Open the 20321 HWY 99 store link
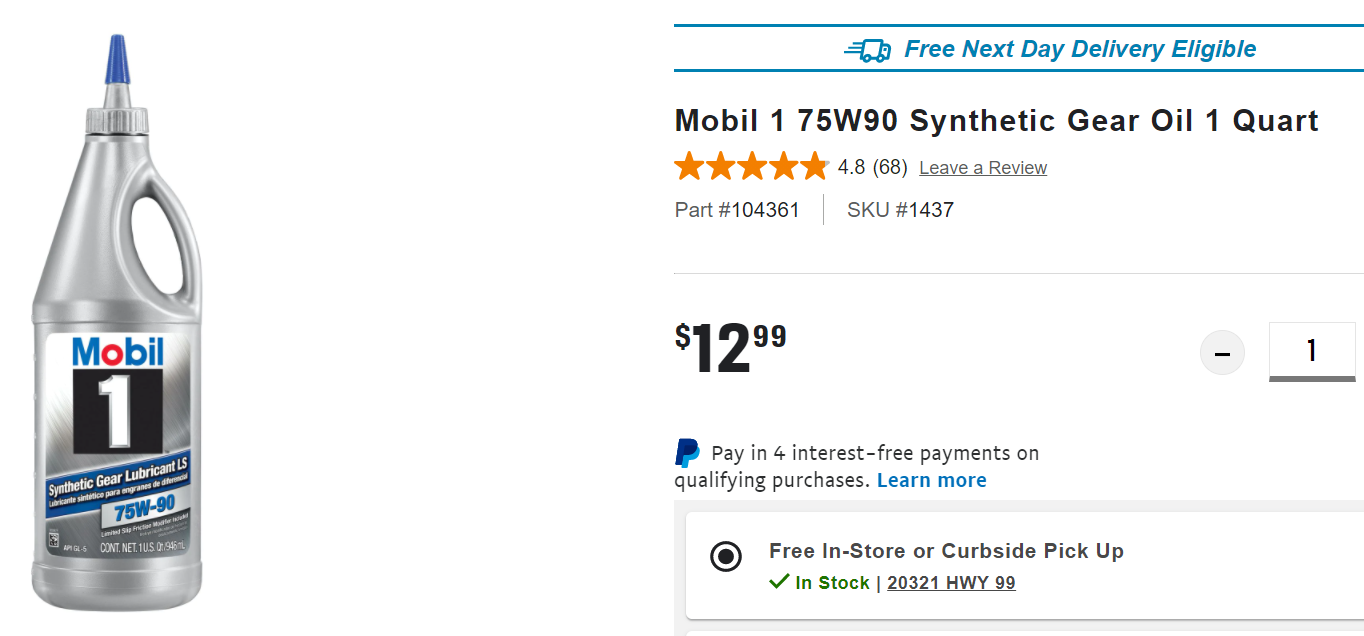 pyautogui.click(x=951, y=583)
